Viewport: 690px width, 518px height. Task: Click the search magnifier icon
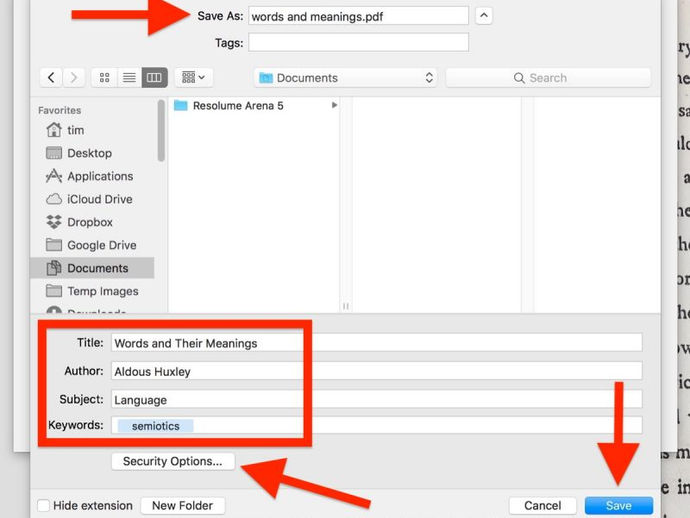pyautogui.click(x=519, y=78)
